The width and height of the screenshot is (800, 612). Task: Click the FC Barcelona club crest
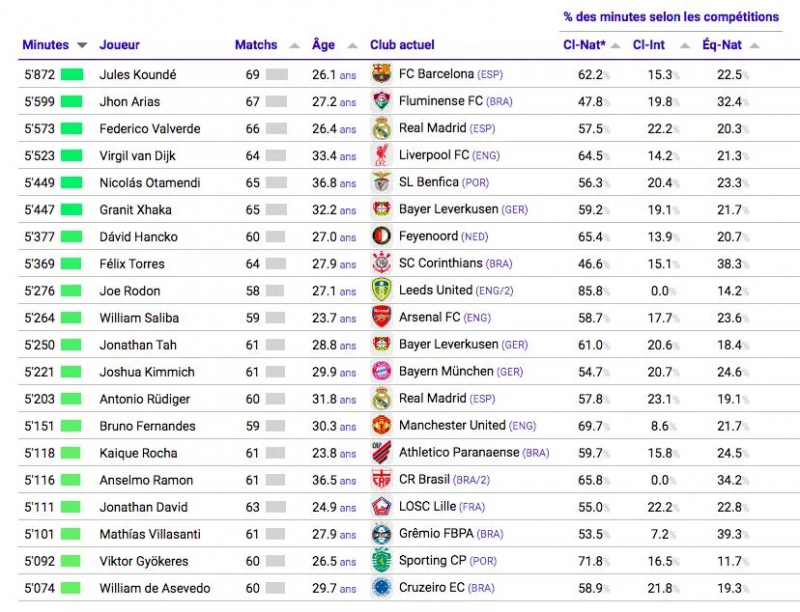(x=381, y=74)
